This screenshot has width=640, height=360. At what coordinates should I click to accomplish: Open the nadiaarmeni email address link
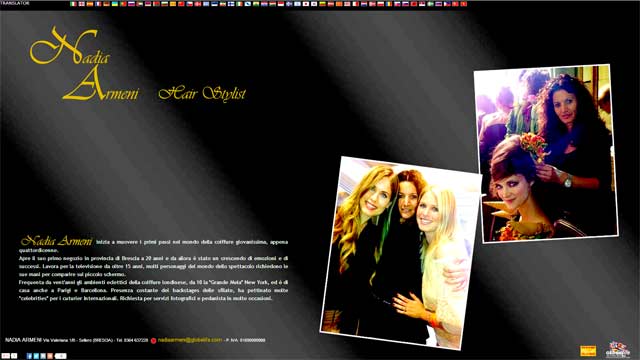[x=190, y=340]
